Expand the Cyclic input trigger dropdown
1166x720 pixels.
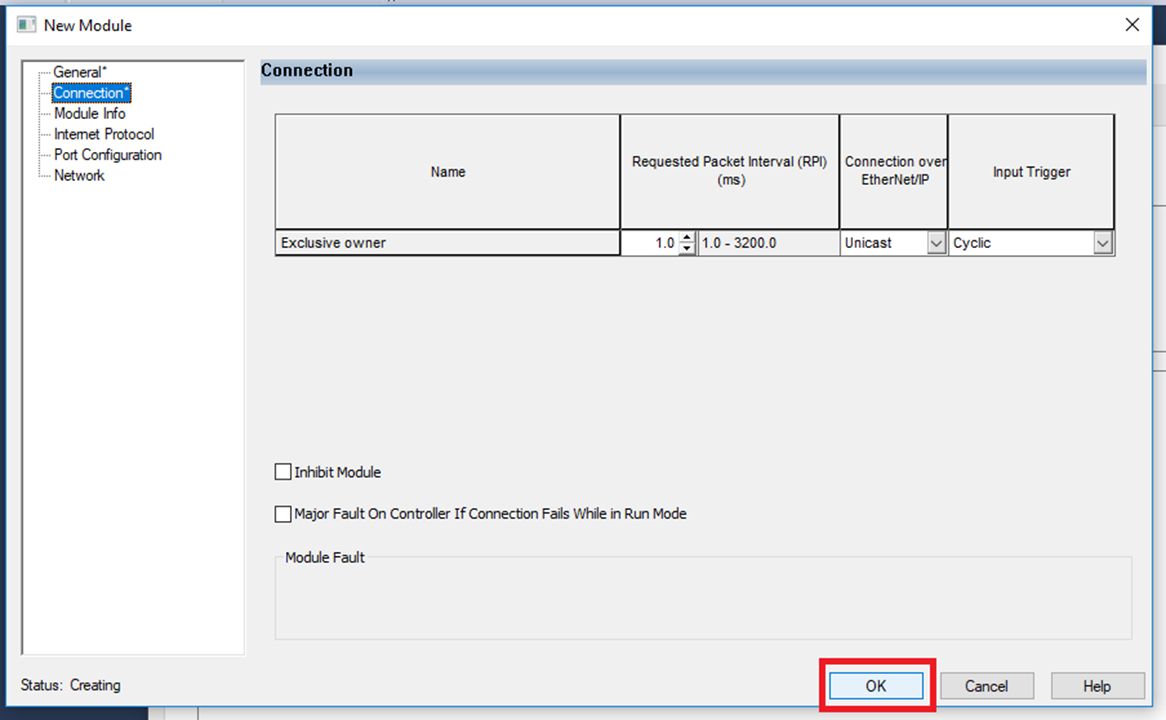click(x=1102, y=243)
